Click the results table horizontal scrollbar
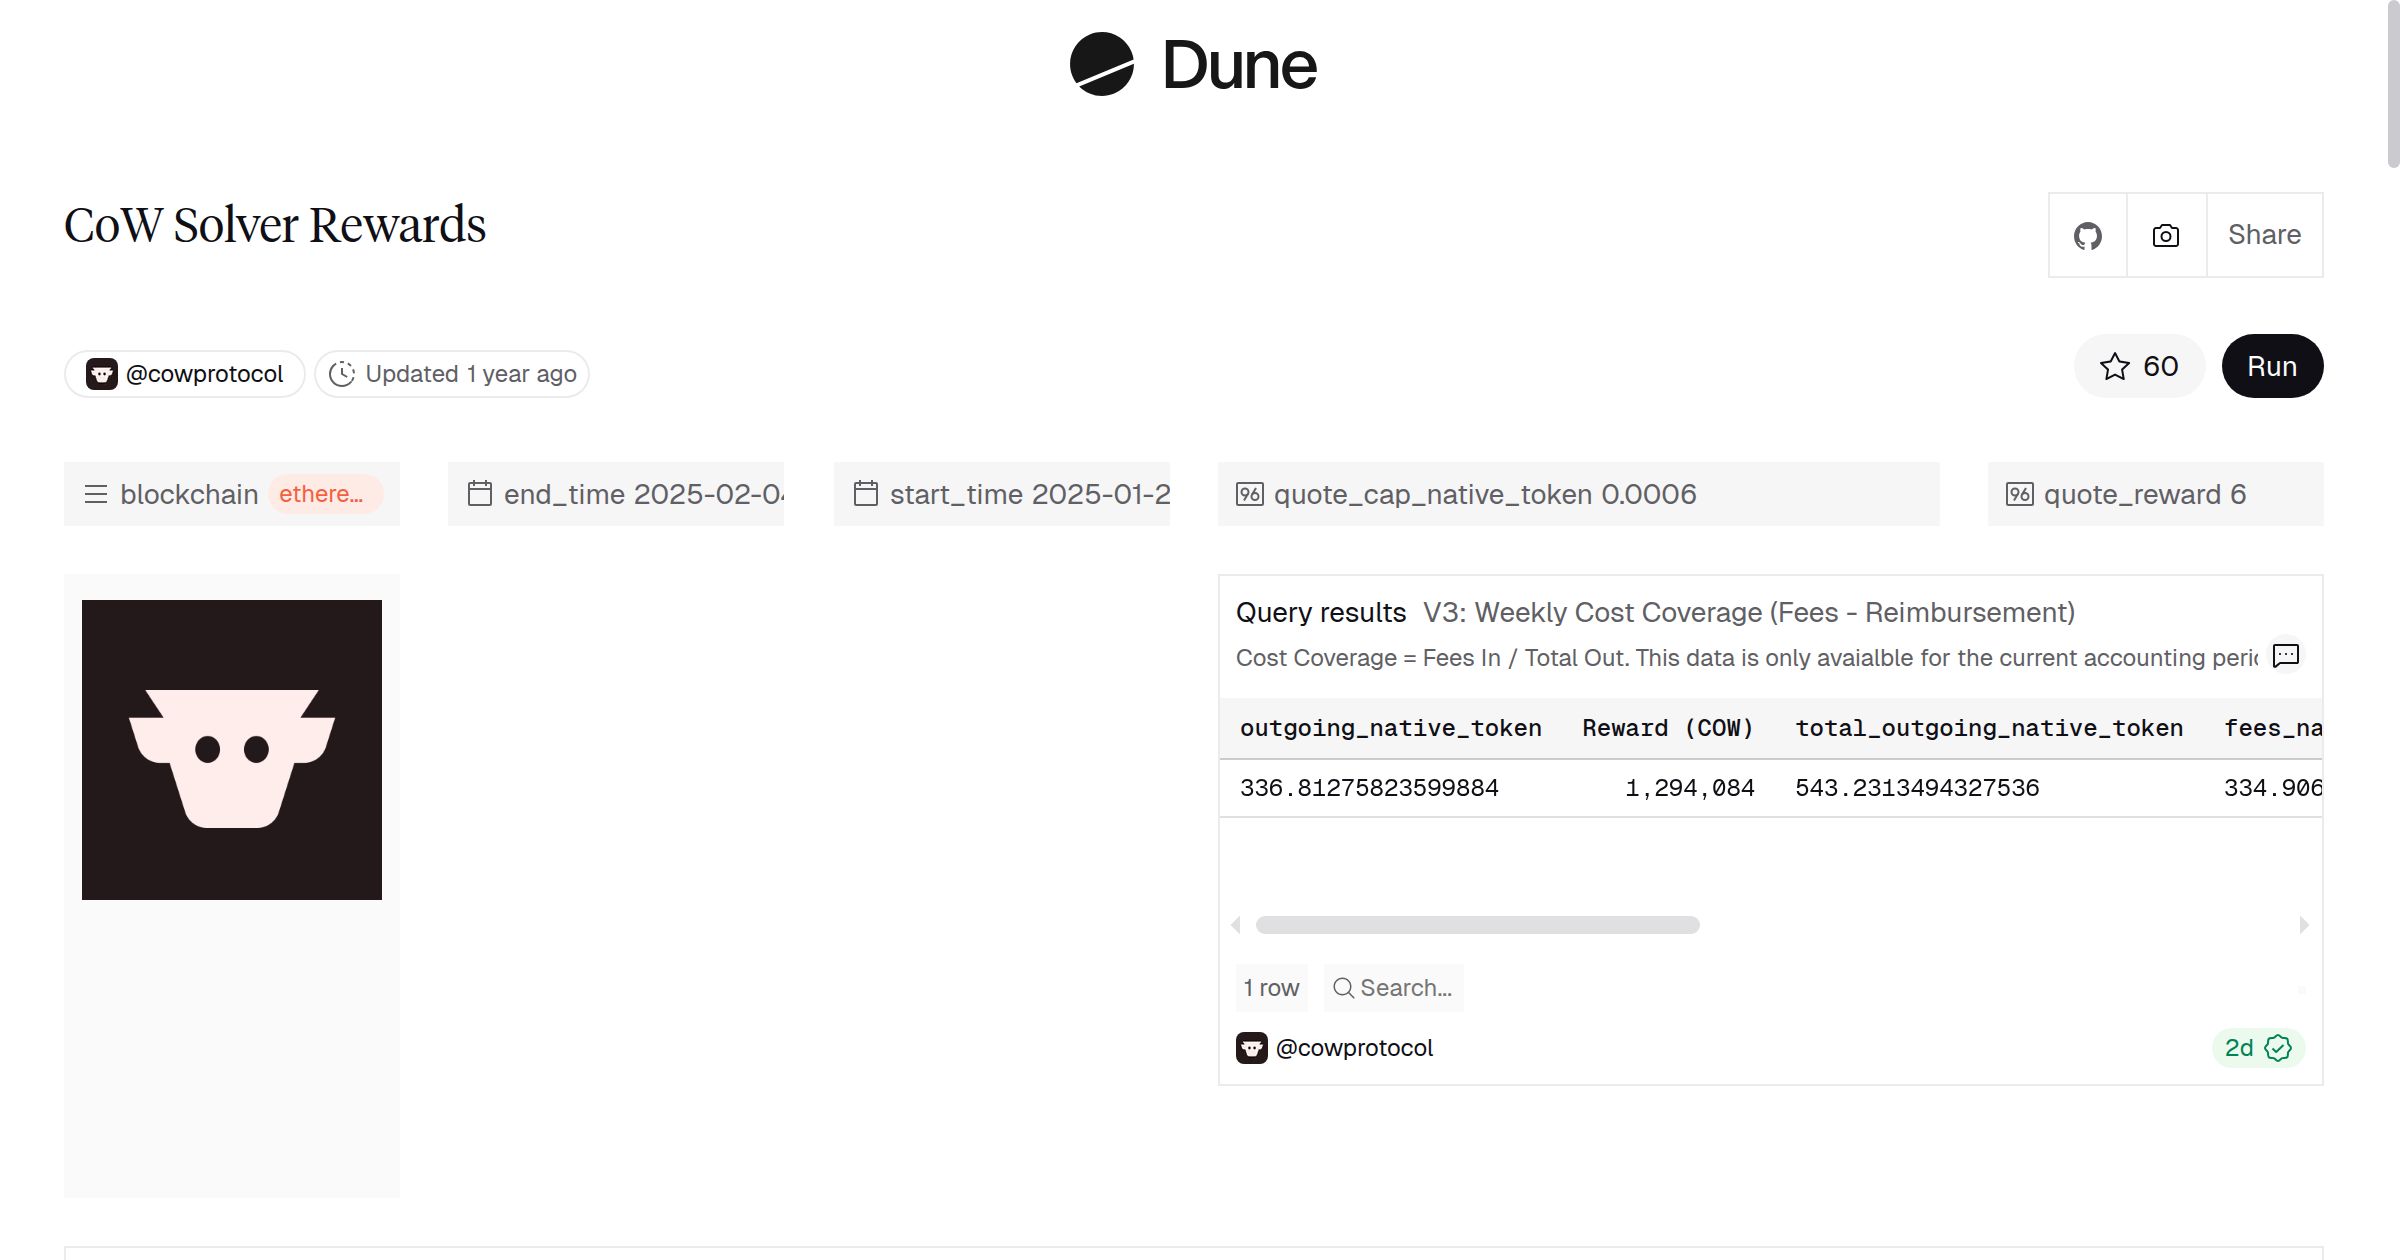 coord(1477,925)
